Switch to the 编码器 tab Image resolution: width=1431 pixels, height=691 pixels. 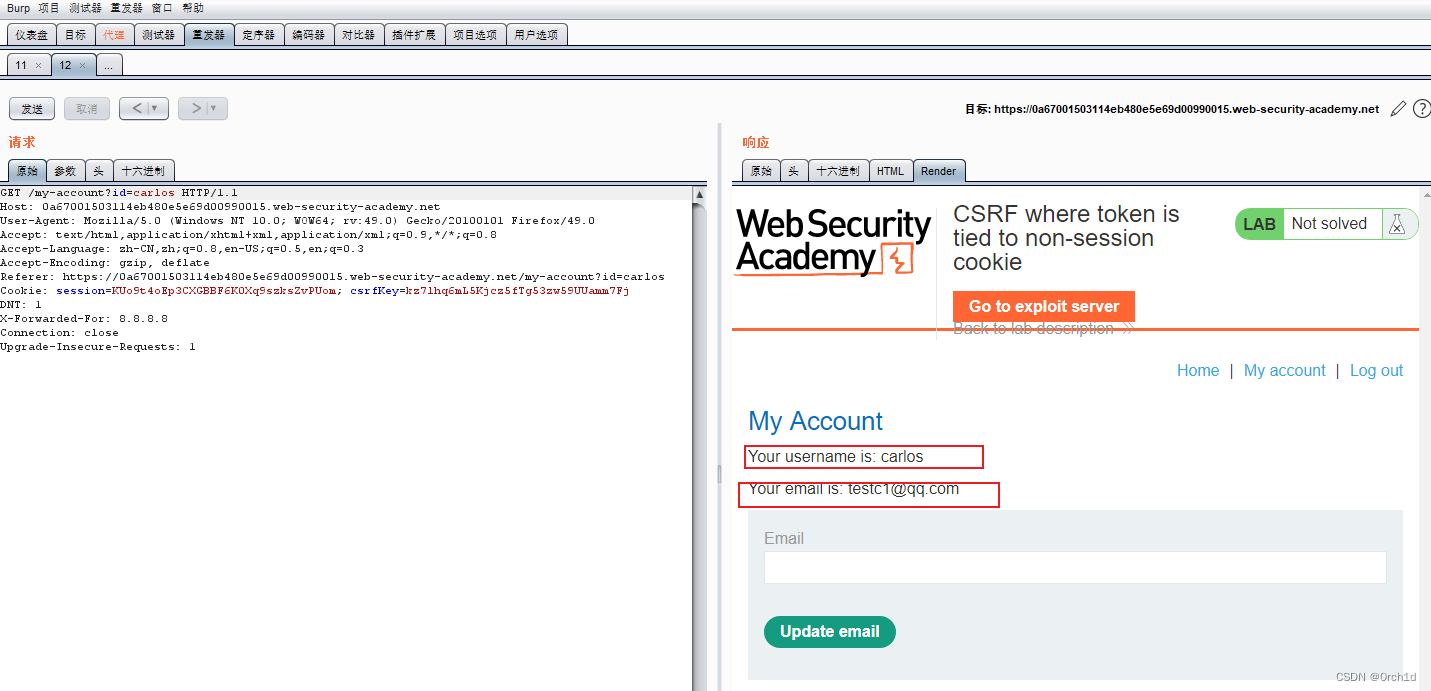coord(309,35)
